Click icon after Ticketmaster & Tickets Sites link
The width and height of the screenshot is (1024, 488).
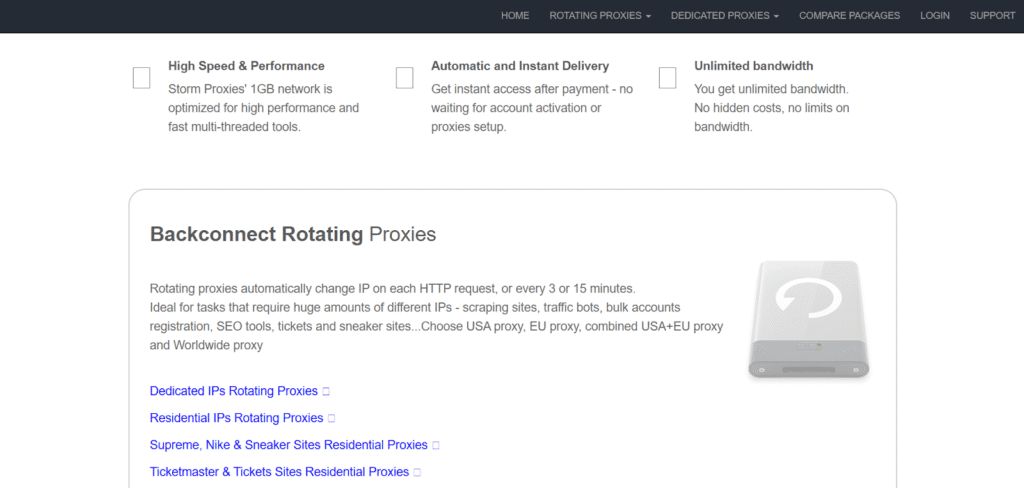click(418, 473)
